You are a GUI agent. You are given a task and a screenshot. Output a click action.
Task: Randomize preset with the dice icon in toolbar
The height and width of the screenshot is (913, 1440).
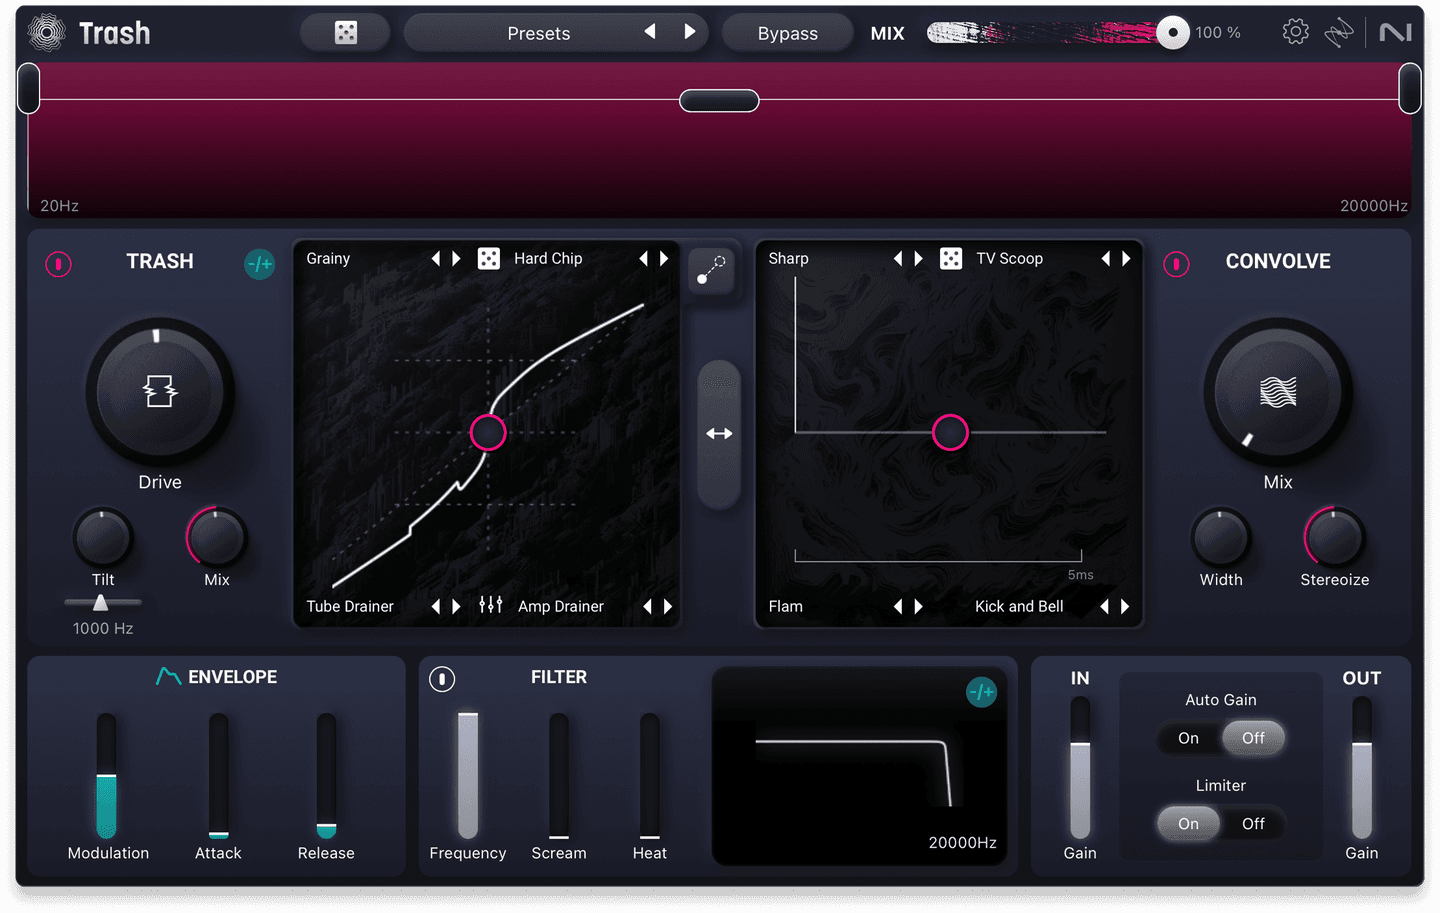point(344,31)
